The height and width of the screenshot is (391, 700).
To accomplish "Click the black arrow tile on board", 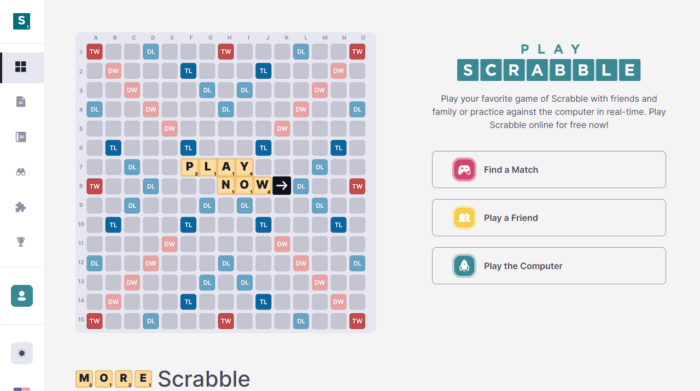I will point(282,186).
